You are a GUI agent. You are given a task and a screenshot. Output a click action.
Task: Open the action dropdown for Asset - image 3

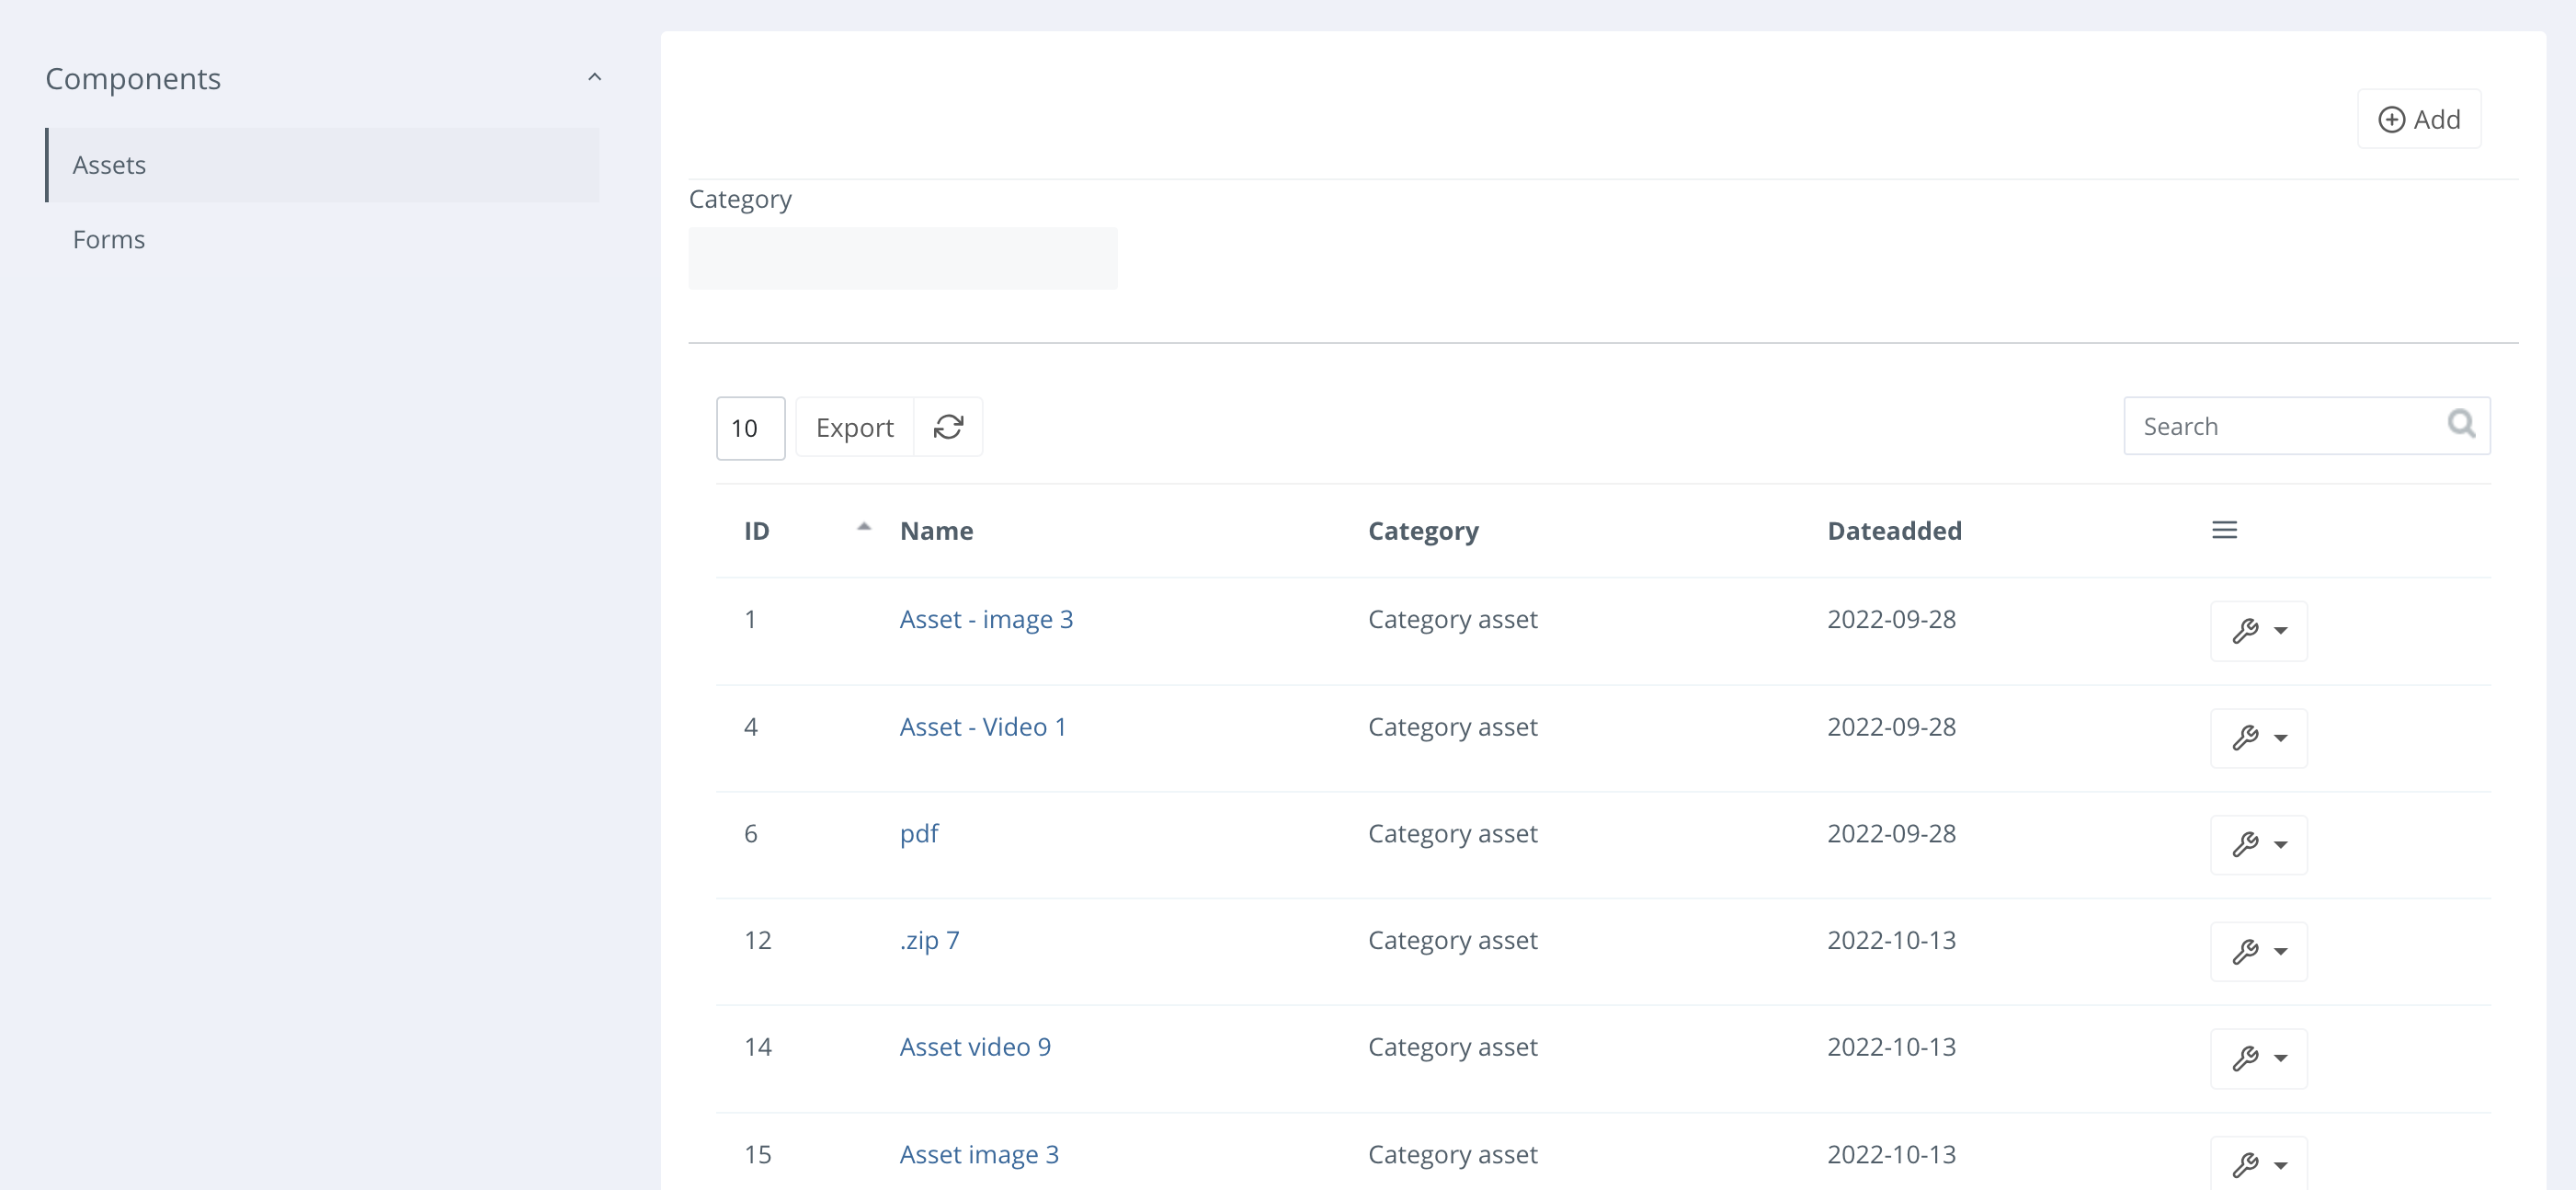pos(2281,631)
